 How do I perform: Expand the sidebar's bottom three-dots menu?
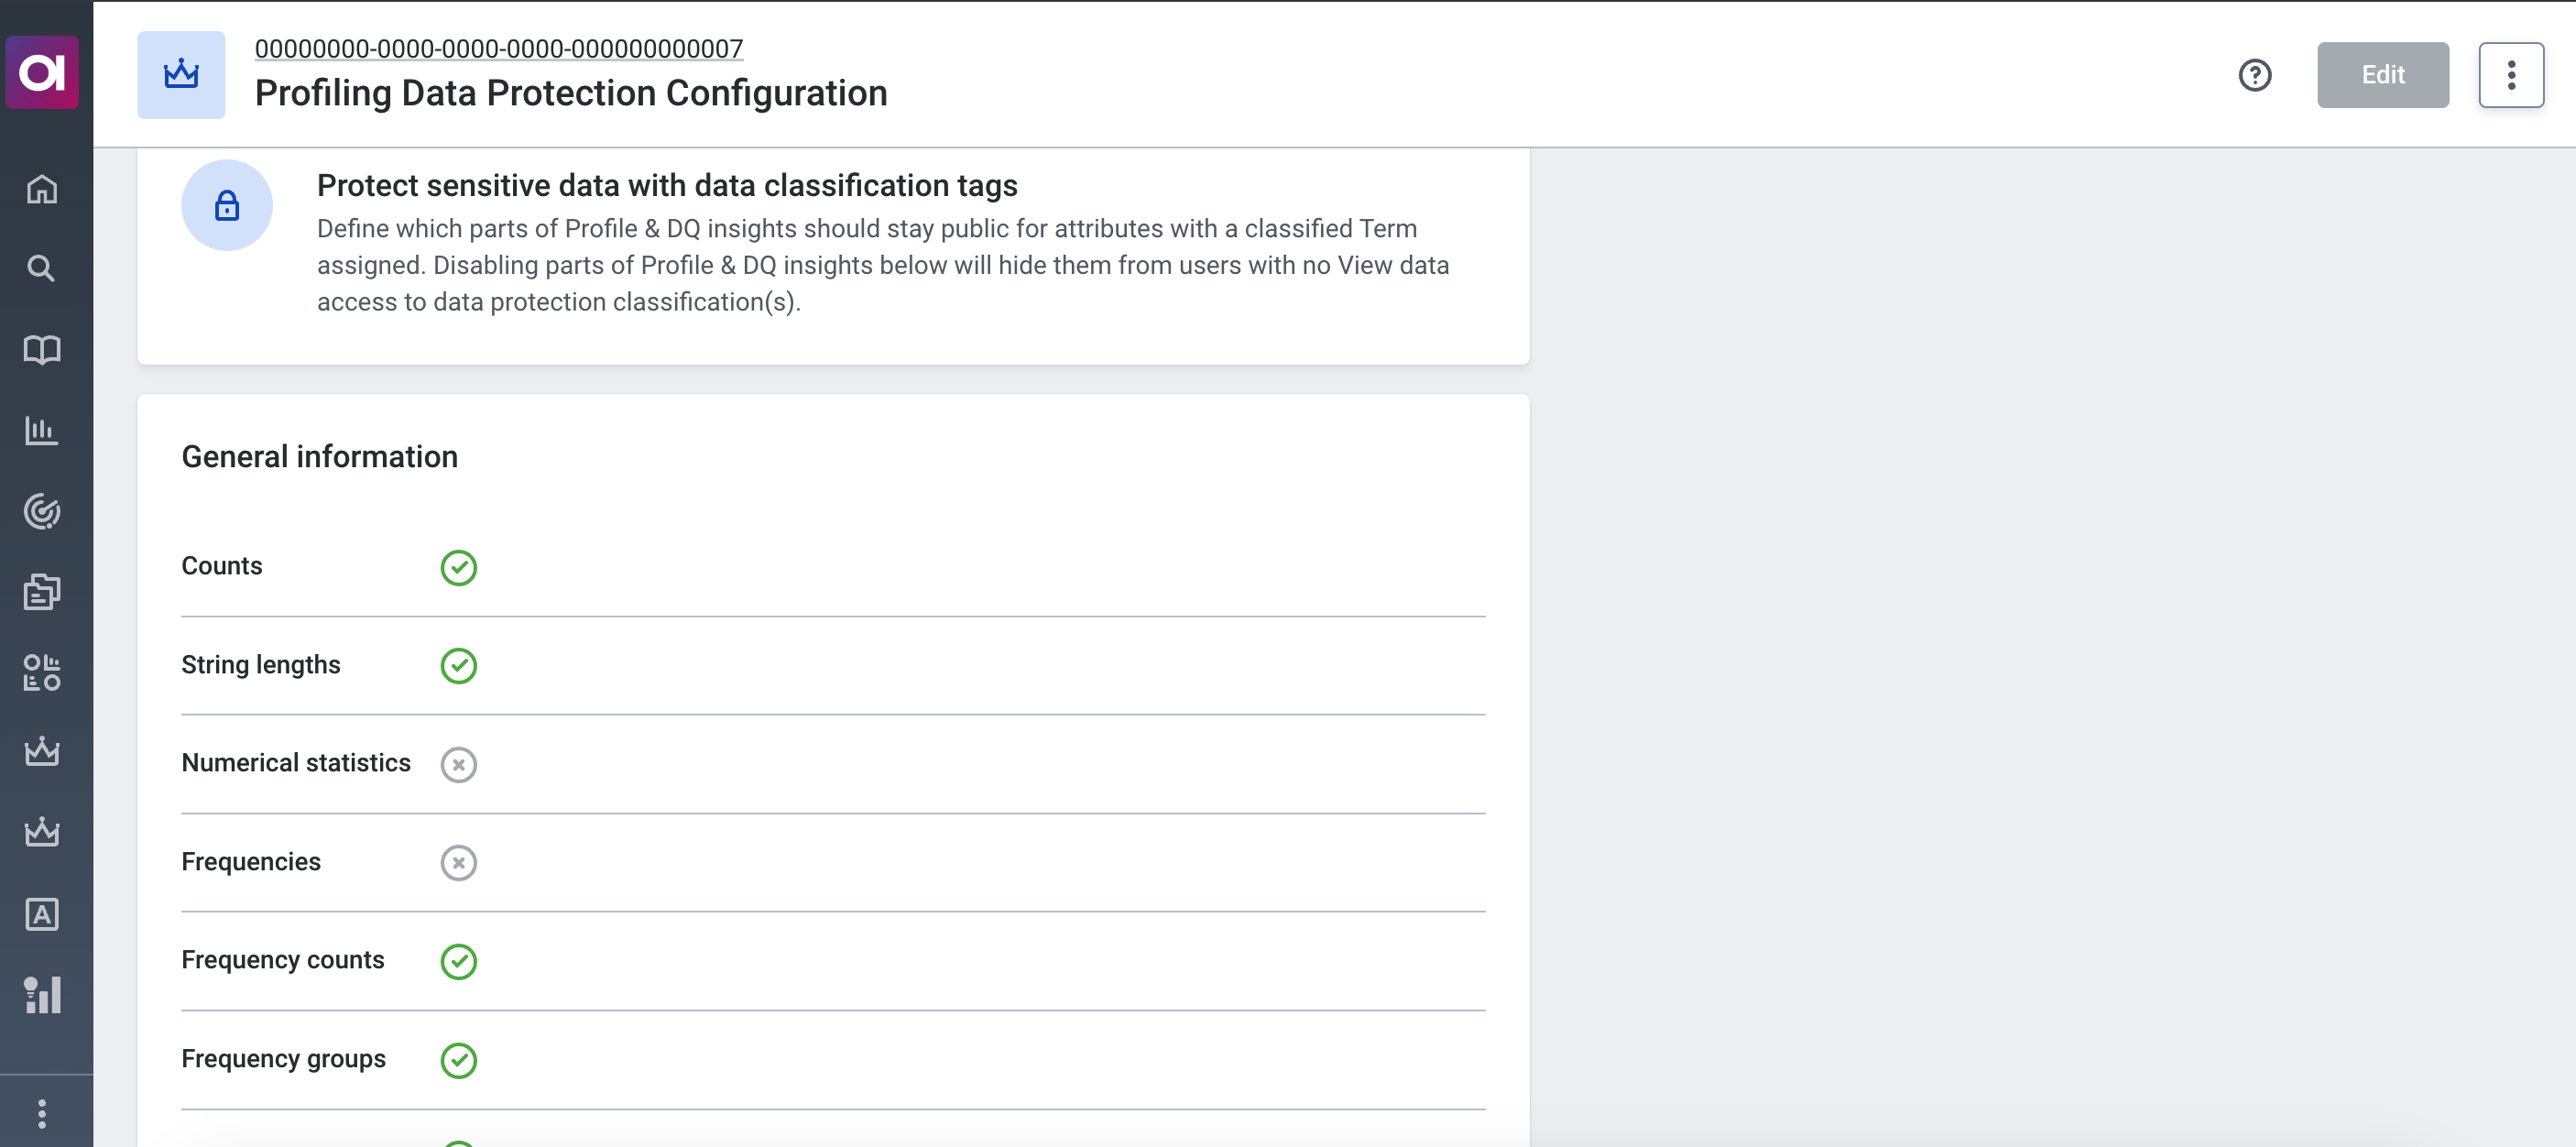[42, 1113]
